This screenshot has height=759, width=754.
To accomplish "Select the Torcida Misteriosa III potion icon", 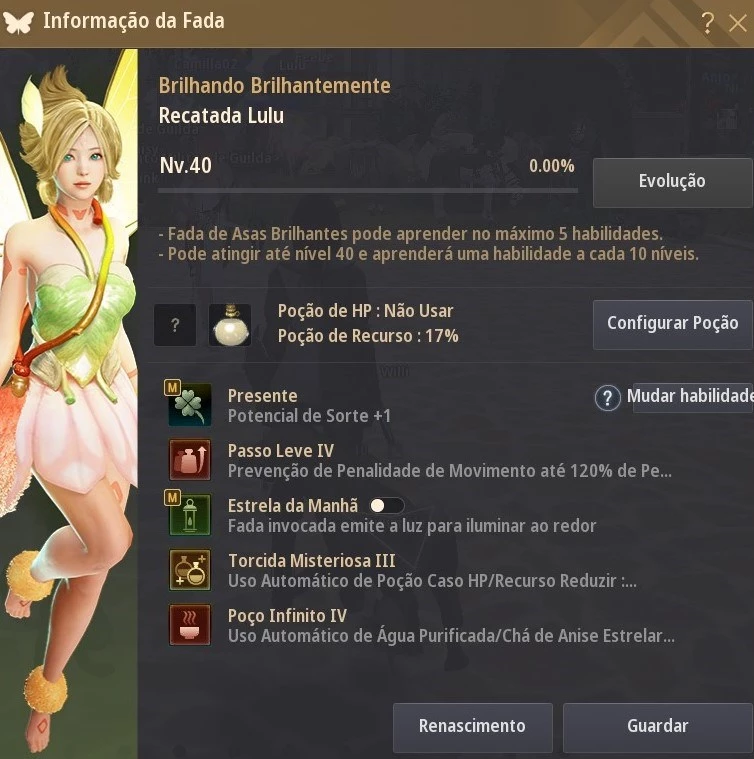I will pyautogui.click(x=190, y=570).
